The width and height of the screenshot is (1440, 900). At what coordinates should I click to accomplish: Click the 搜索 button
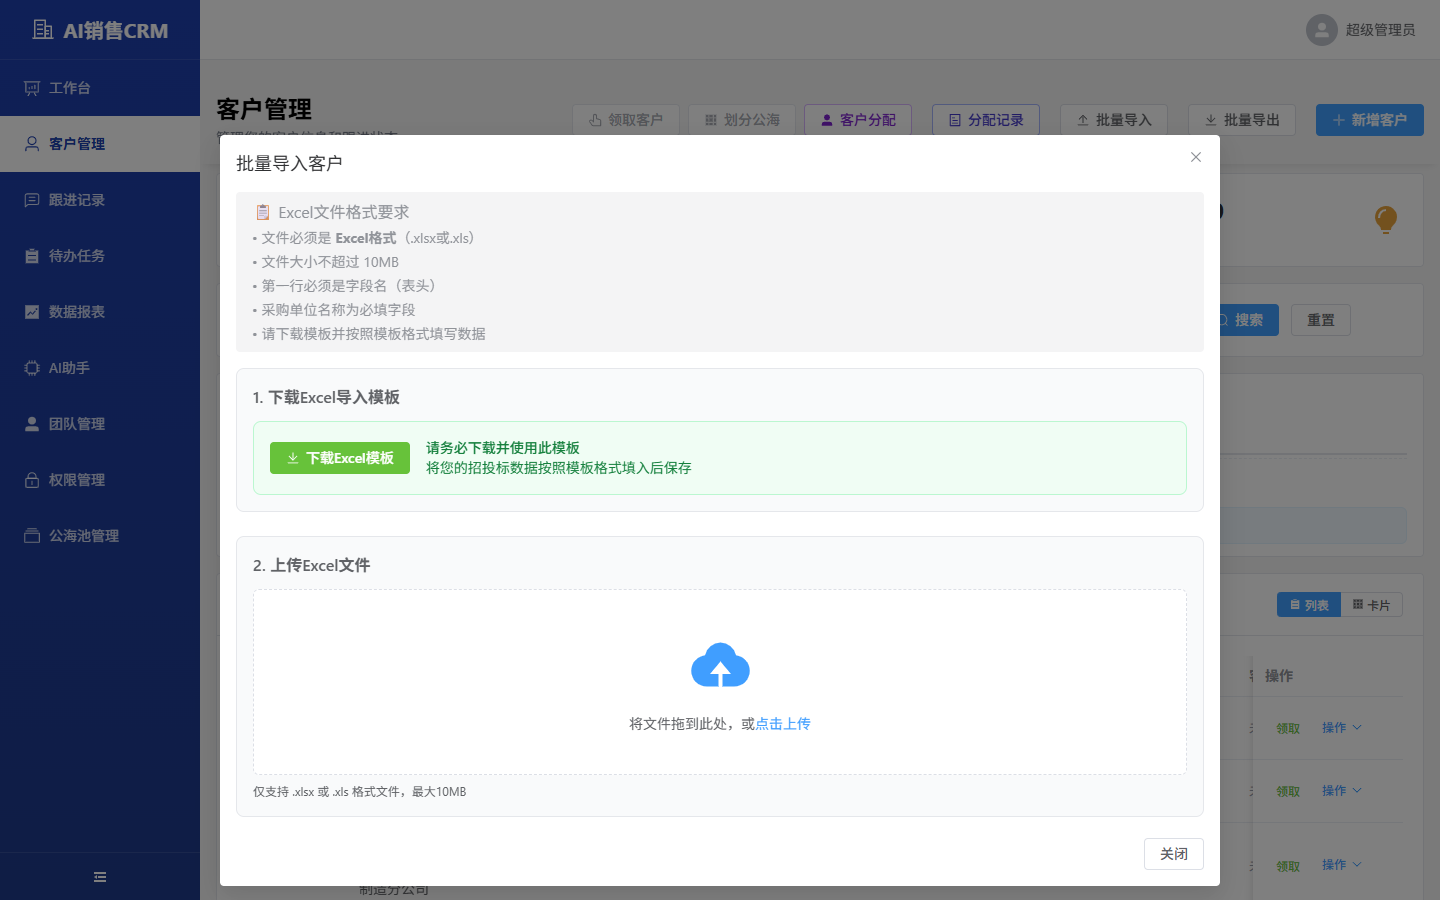tap(1248, 320)
